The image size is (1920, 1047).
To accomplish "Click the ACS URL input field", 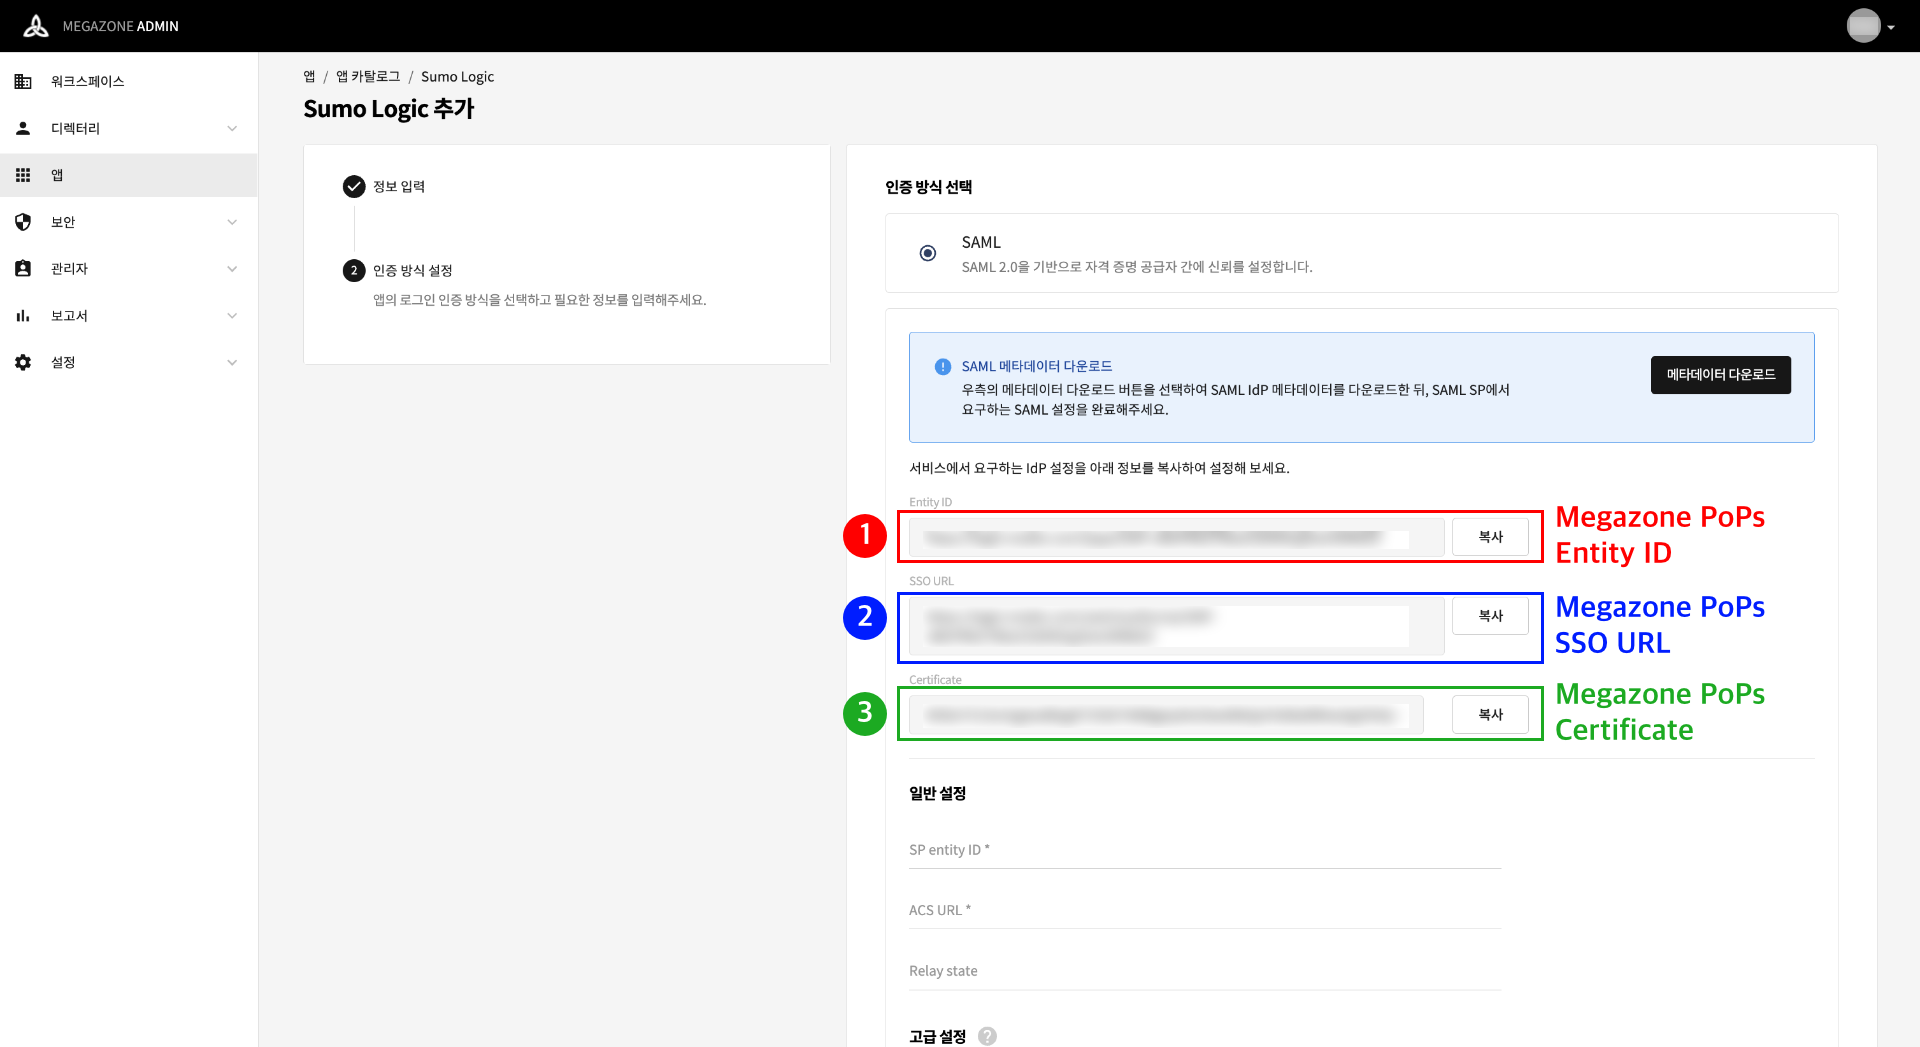I will click(x=1205, y=910).
